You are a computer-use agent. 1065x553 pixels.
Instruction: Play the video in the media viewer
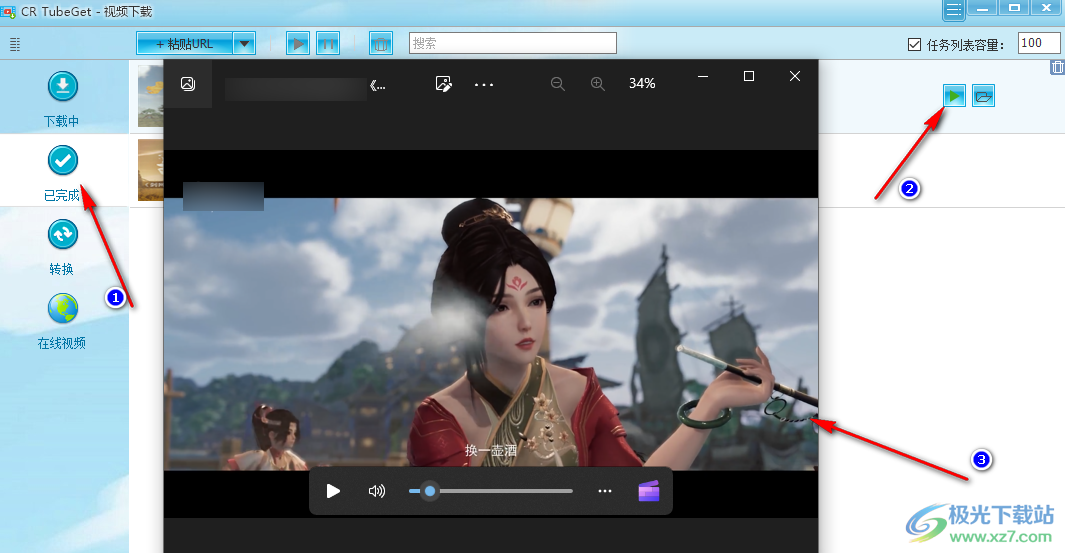[x=333, y=490]
